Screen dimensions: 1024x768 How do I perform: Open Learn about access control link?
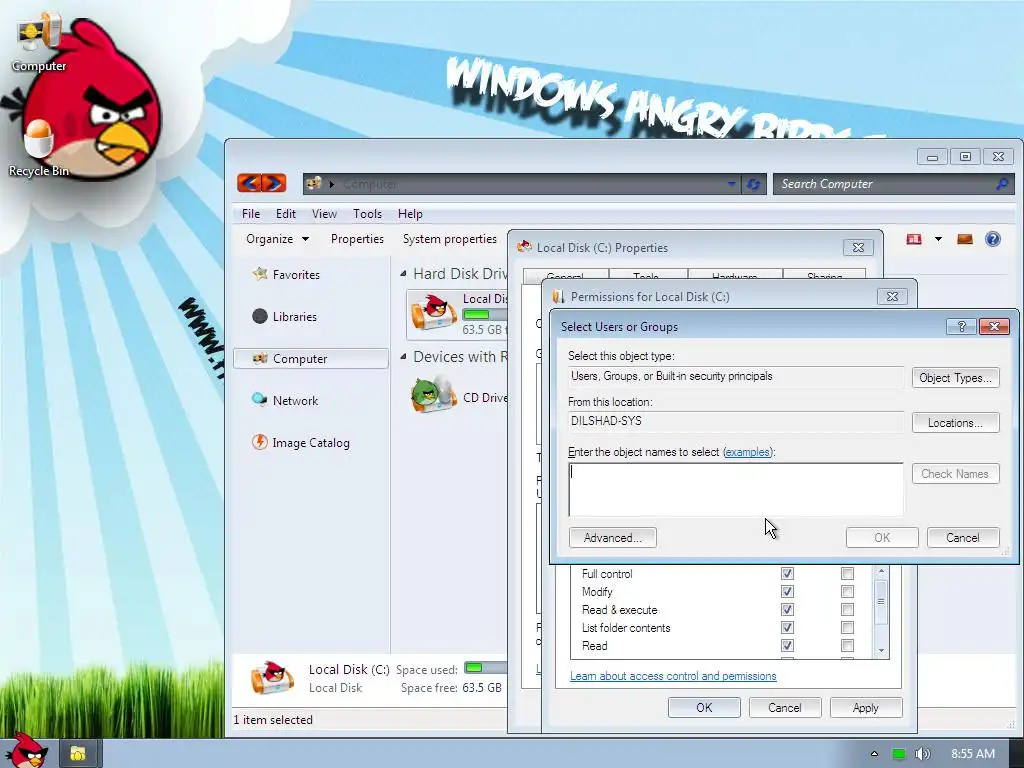click(x=673, y=676)
